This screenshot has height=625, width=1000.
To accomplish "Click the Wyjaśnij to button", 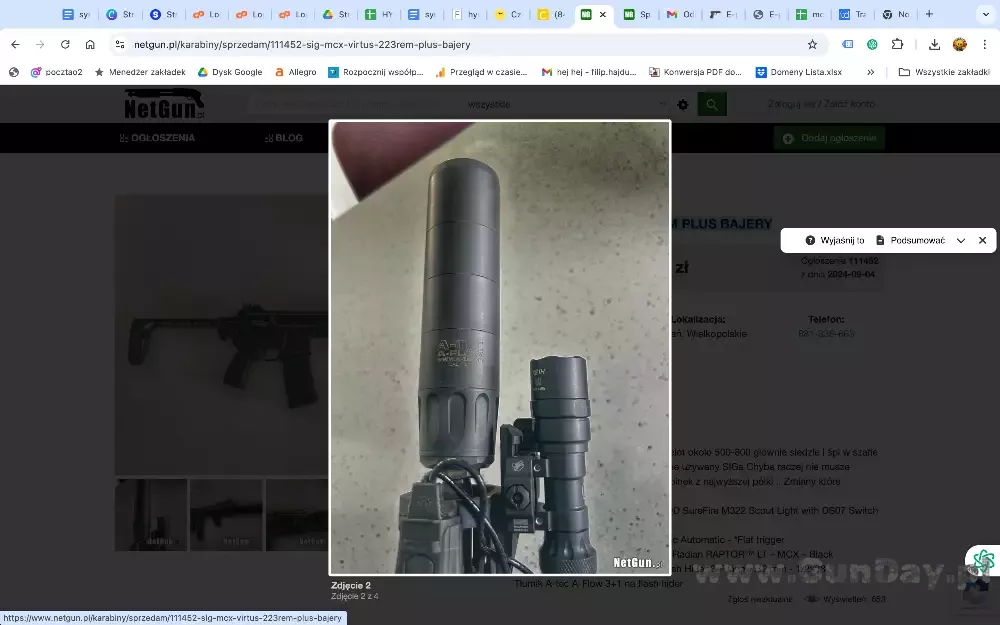I will click(834, 240).
